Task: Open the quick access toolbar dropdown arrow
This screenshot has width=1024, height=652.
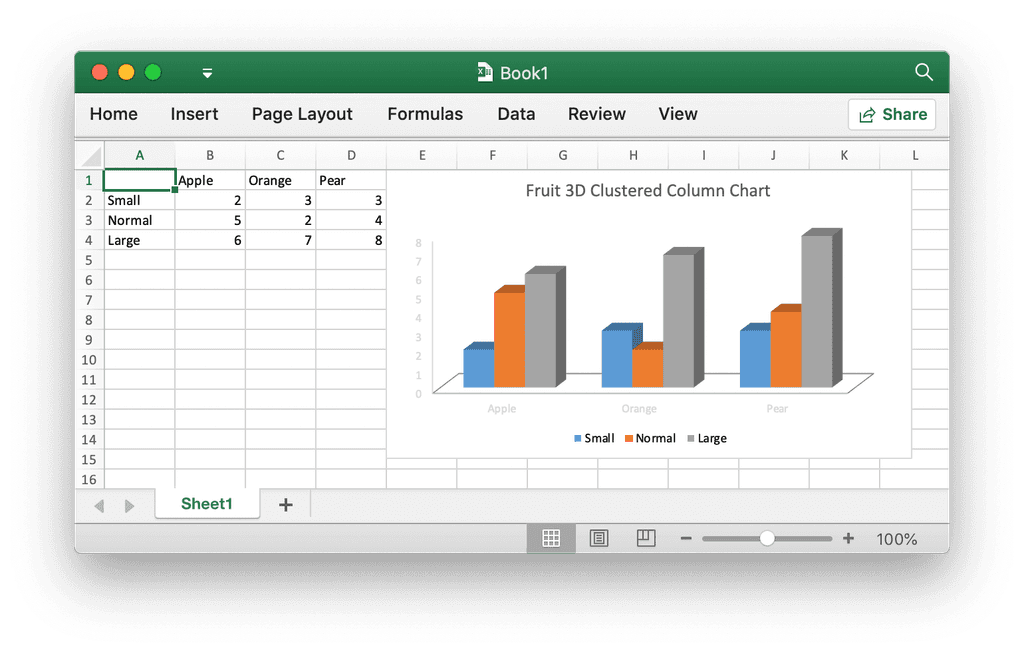Action: tap(207, 73)
